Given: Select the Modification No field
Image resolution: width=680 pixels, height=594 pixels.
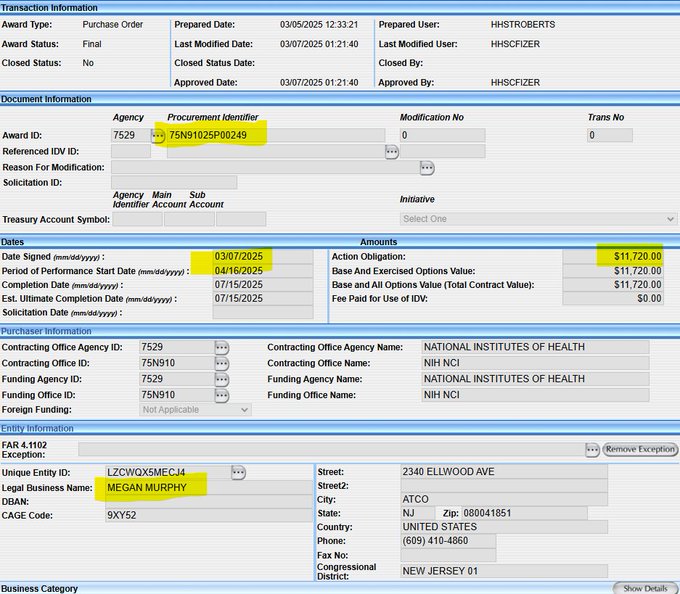Looking at the screenshot, I should pyautogui.click(x=442, y=135).
